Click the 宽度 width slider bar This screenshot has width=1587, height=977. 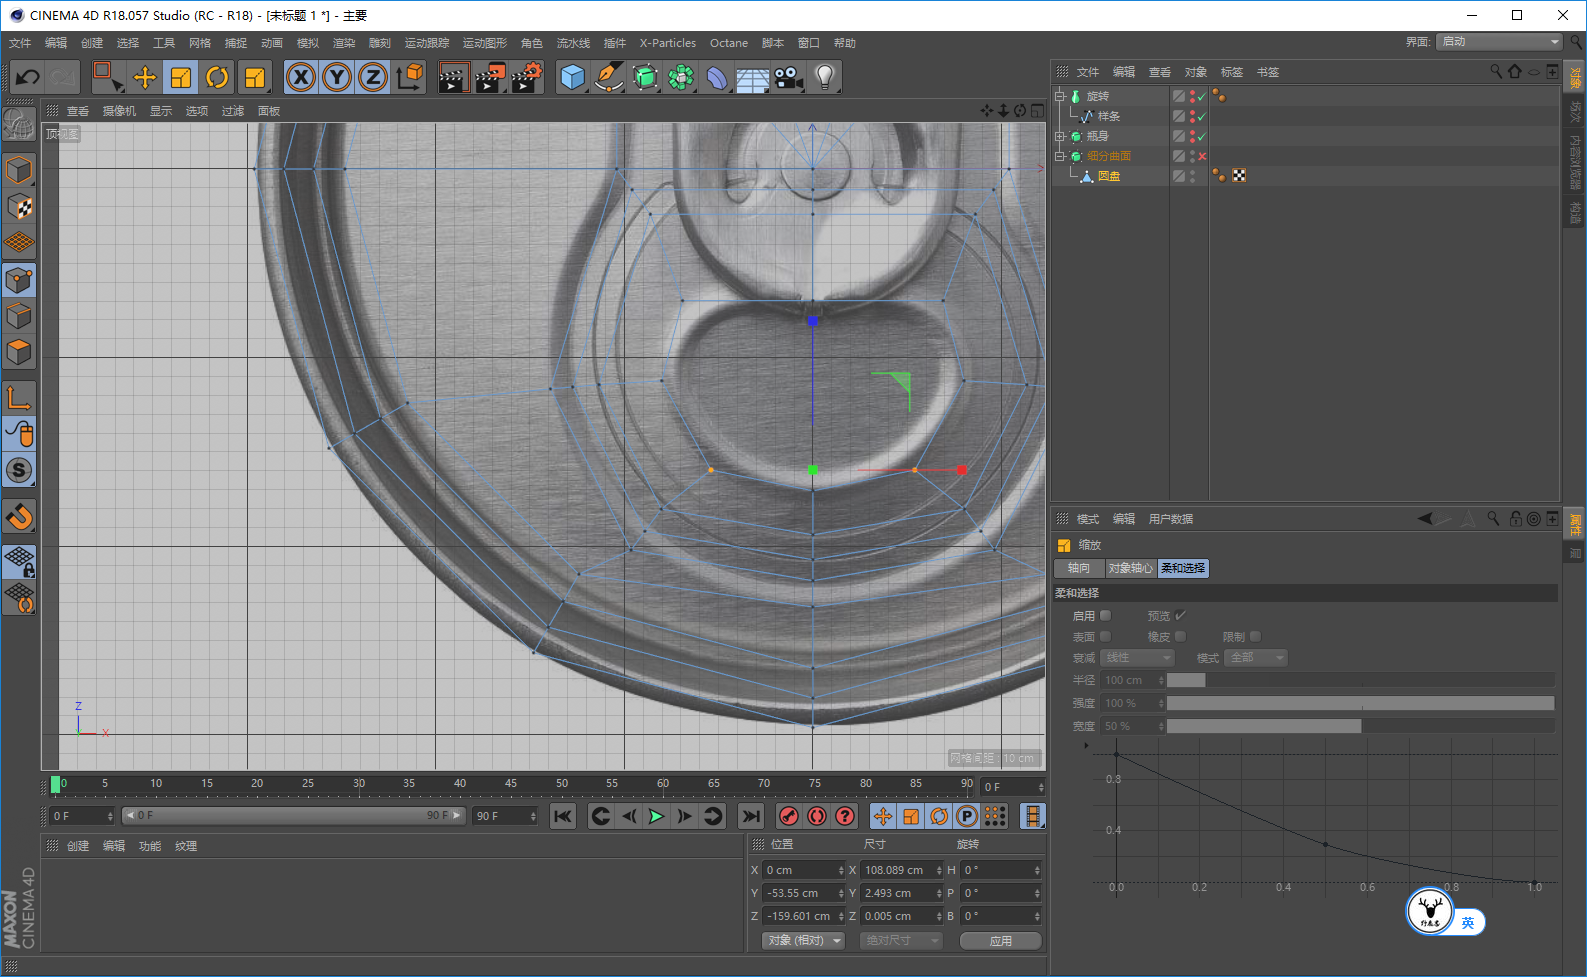point(1360,726)
